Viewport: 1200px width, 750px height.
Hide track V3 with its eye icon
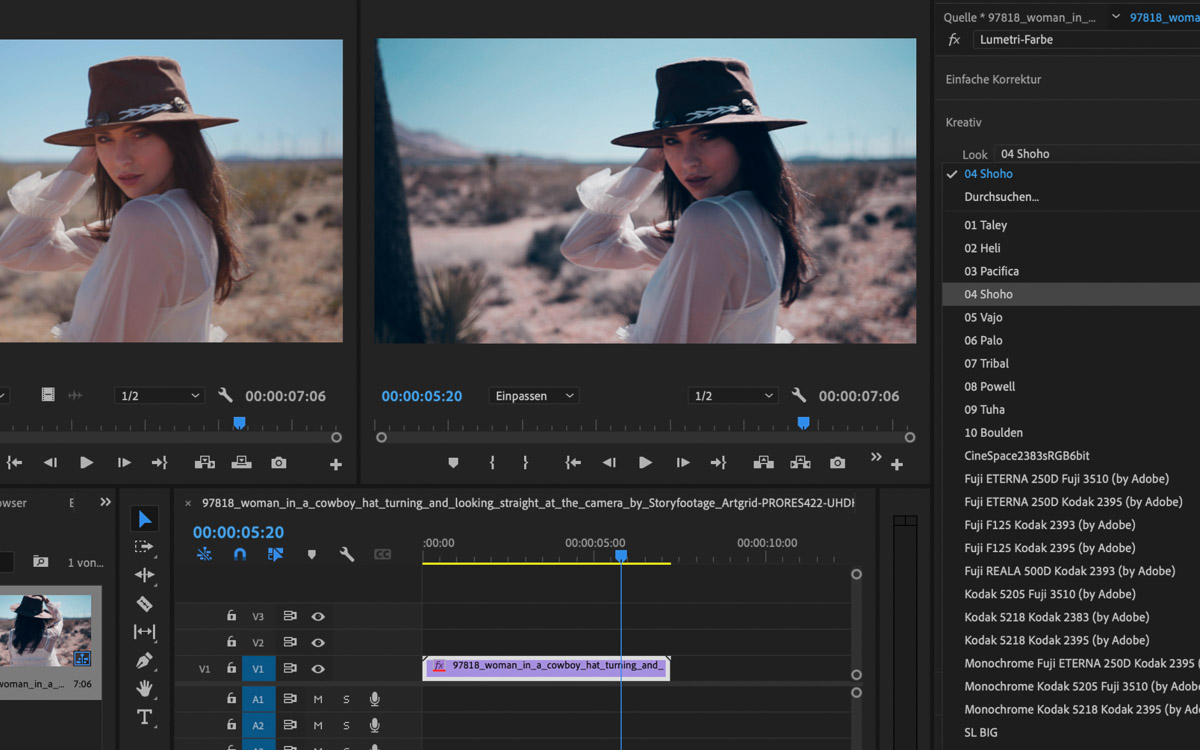[x=318, y=617]
